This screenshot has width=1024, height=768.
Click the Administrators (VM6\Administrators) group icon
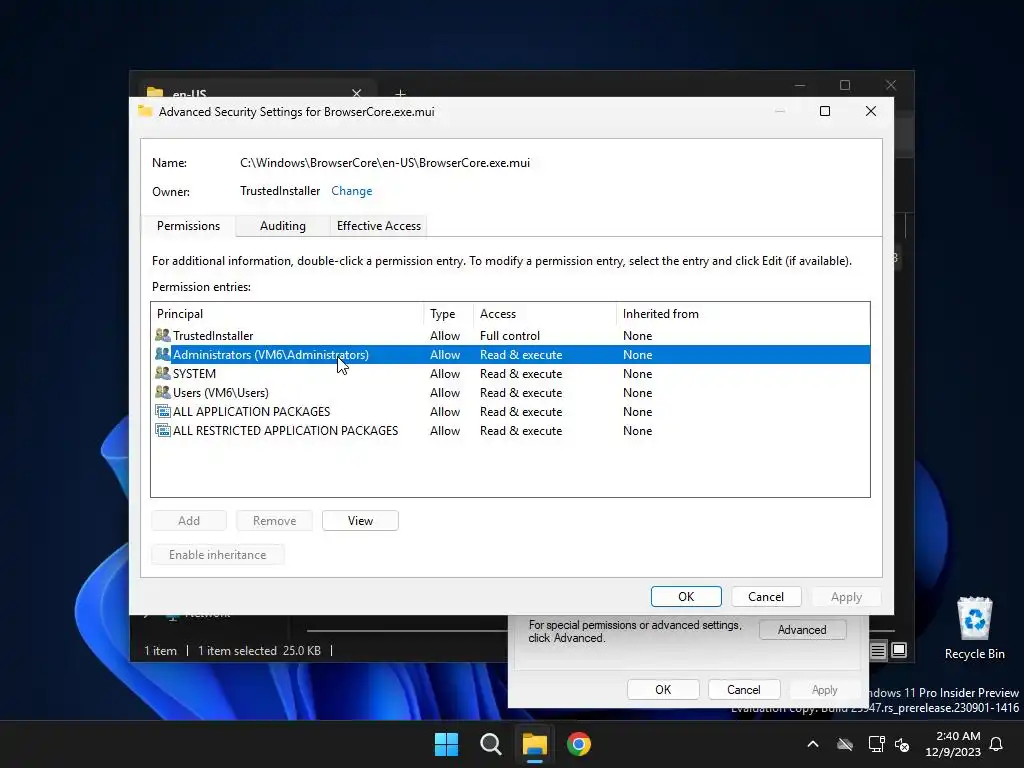(162, 355)
